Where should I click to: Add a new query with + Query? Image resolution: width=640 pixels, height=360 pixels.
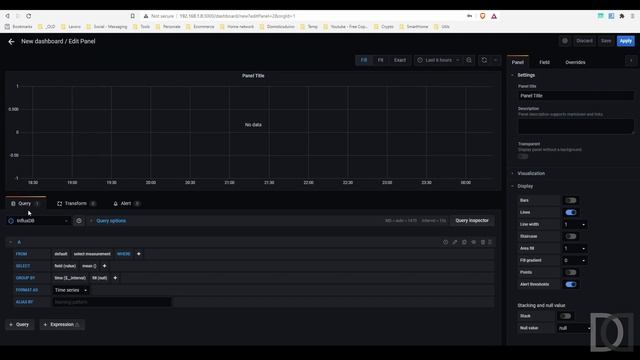[x=20, y=324]
